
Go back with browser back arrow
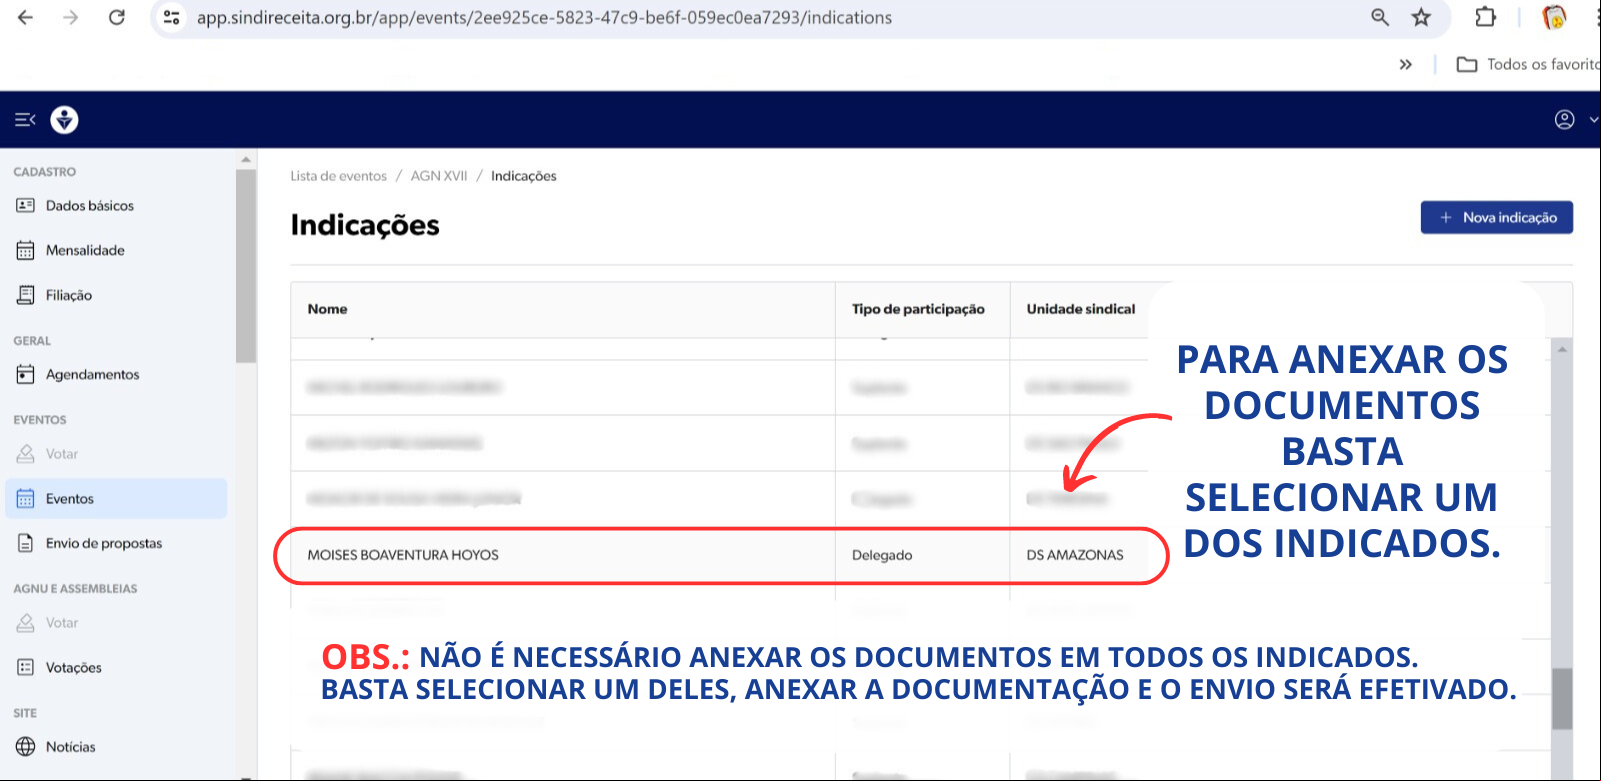click(x=26, y=17)
